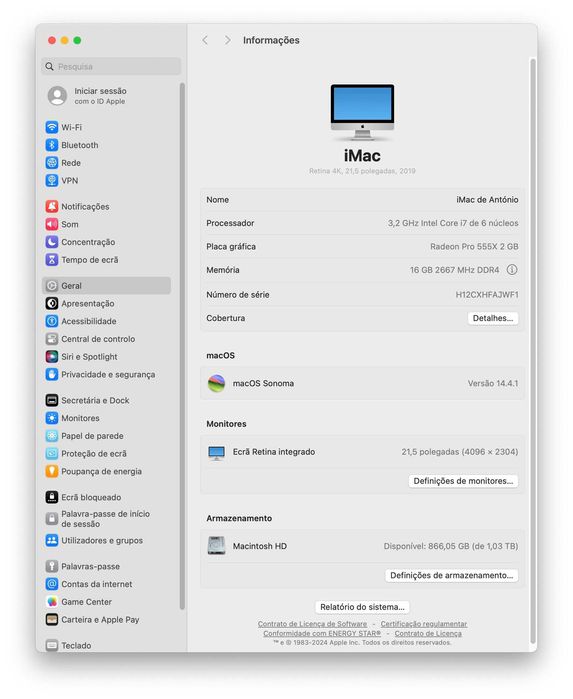This screenshot has height=699, width=573.
Task: Select the Tempo de ecrã hourglass icon
Action: click(x=52, y=260)
